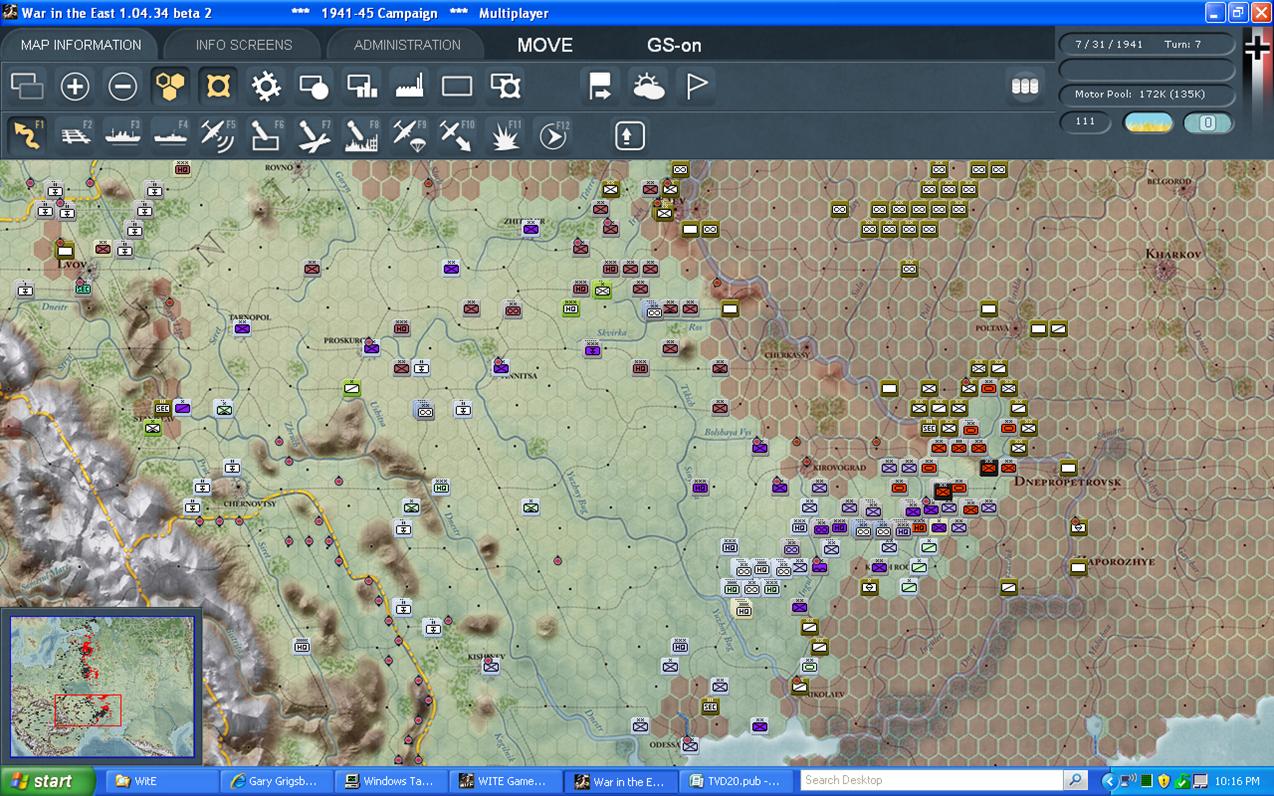Toggle the gear-shaped map display button
Viewport: 1274px width, 796px height.
click(266, 87)
